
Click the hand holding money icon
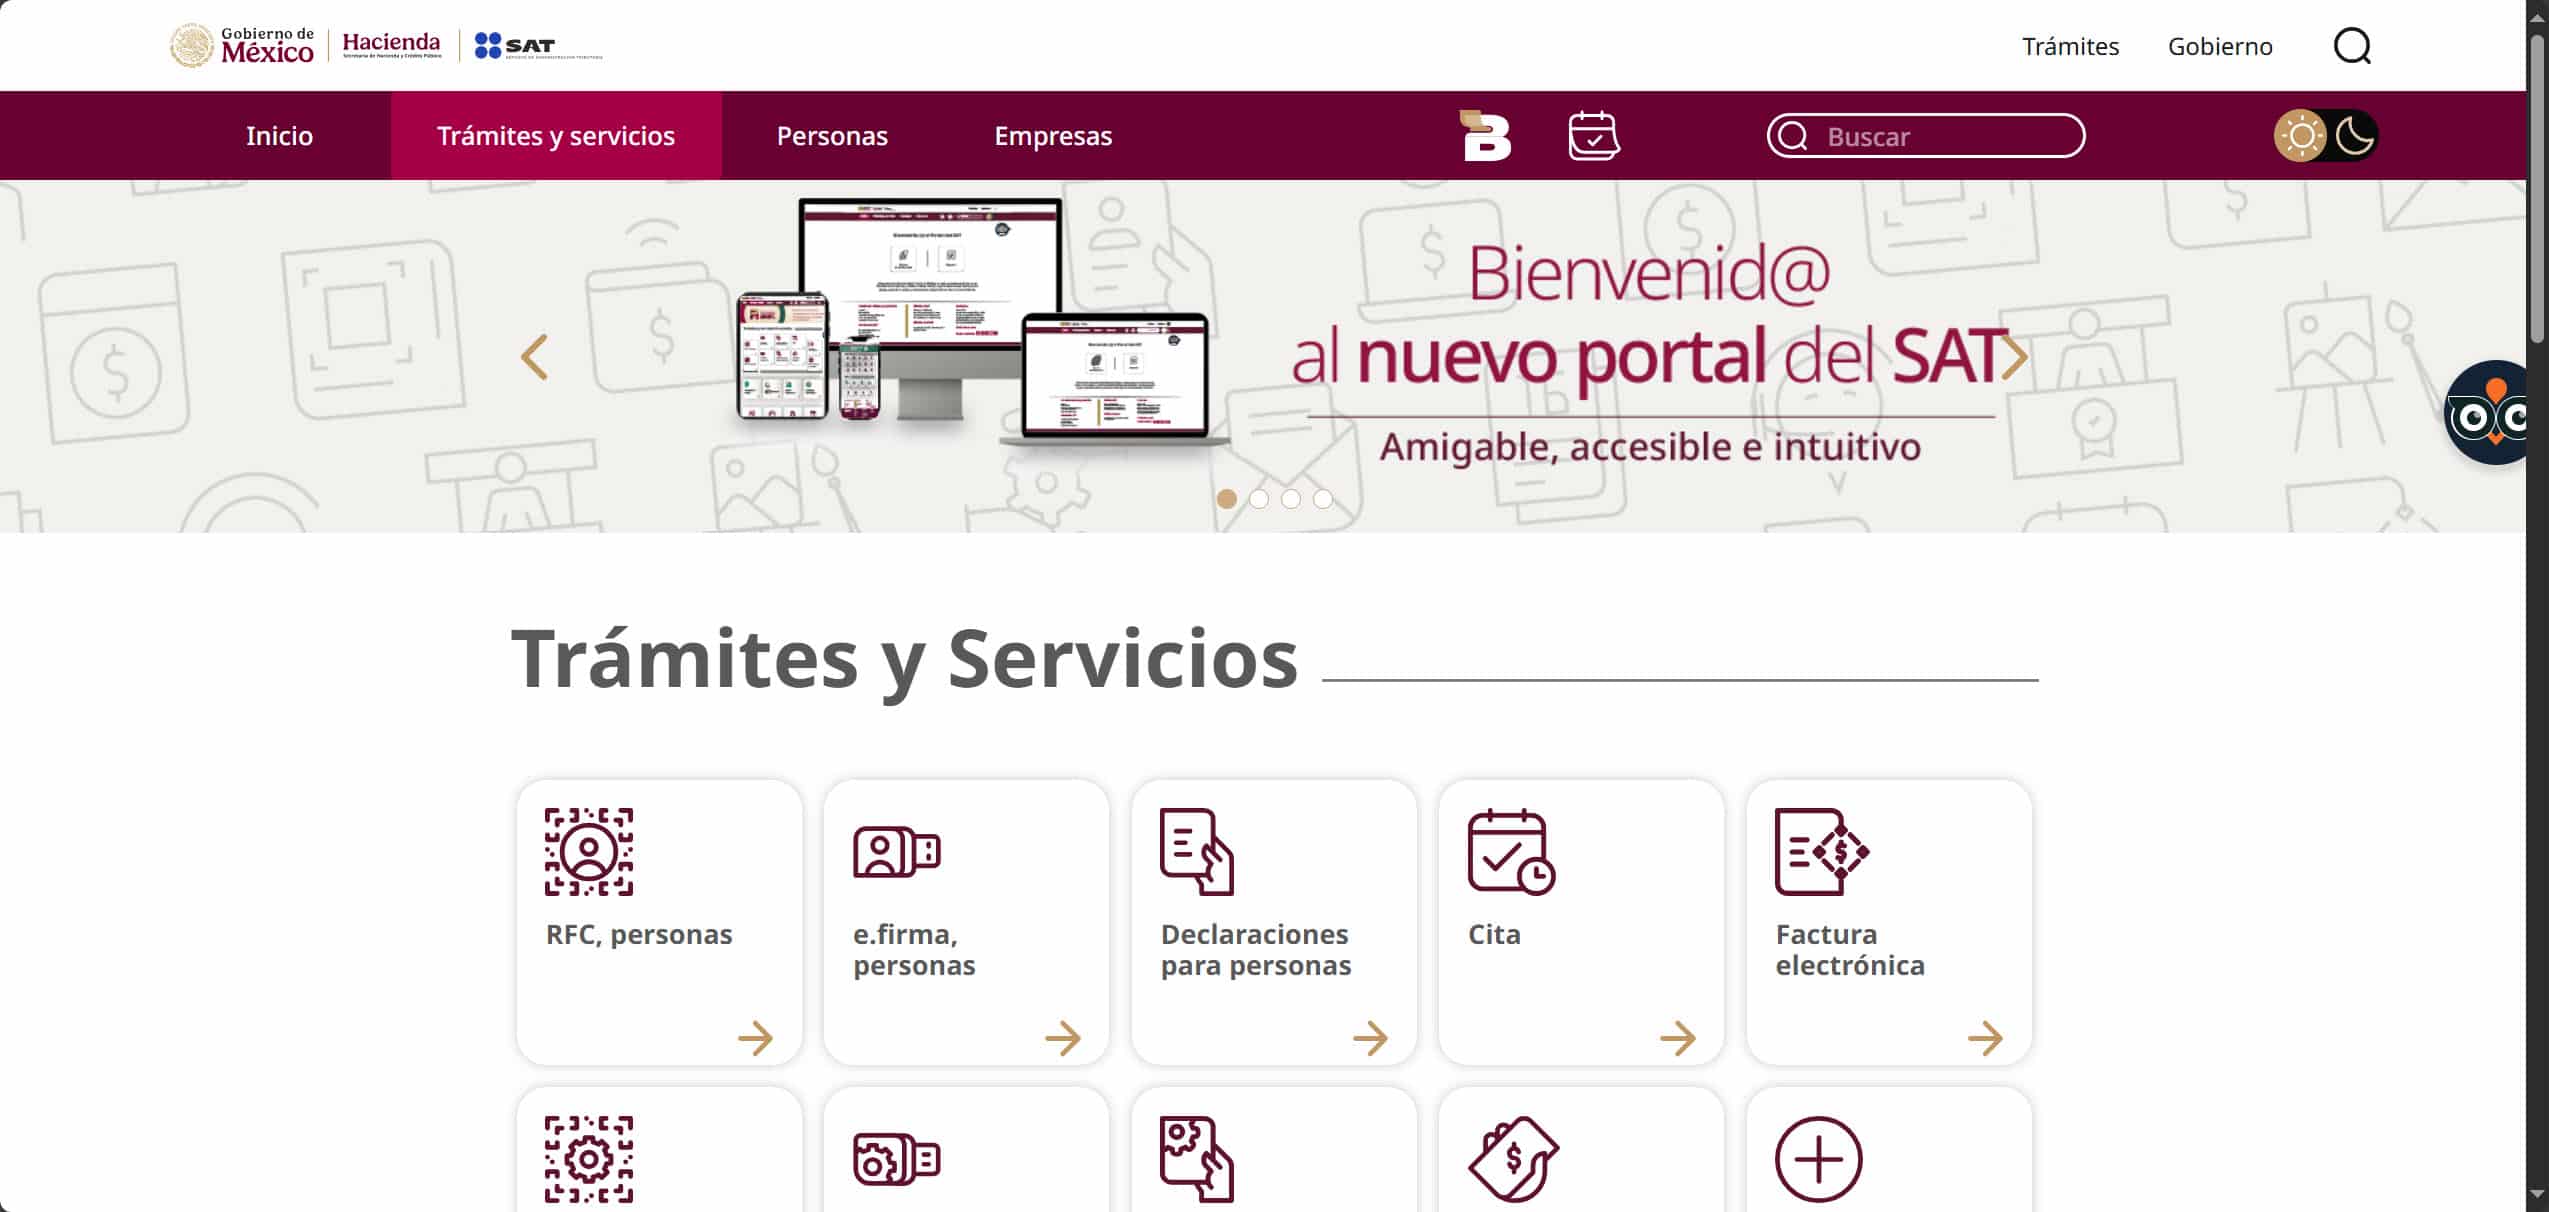1513,1159
